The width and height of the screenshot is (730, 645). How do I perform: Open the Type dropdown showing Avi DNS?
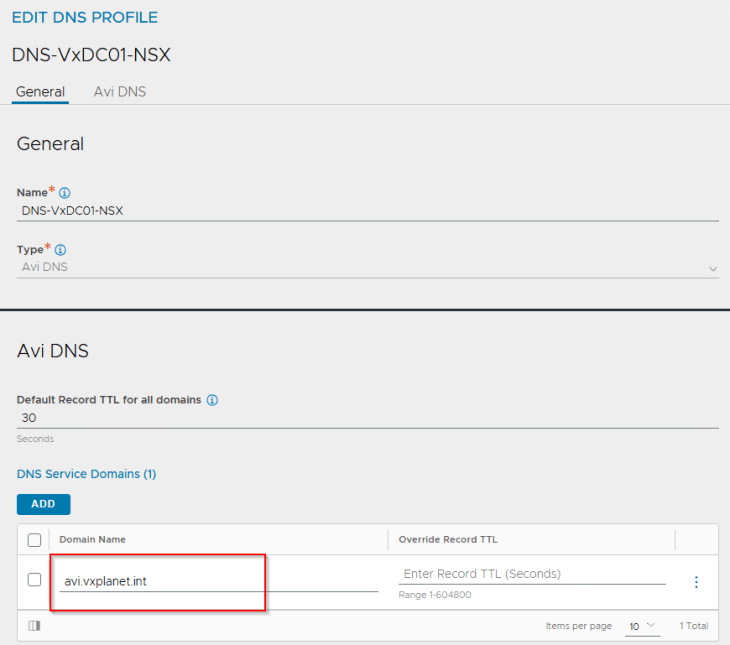click(368, 268)
